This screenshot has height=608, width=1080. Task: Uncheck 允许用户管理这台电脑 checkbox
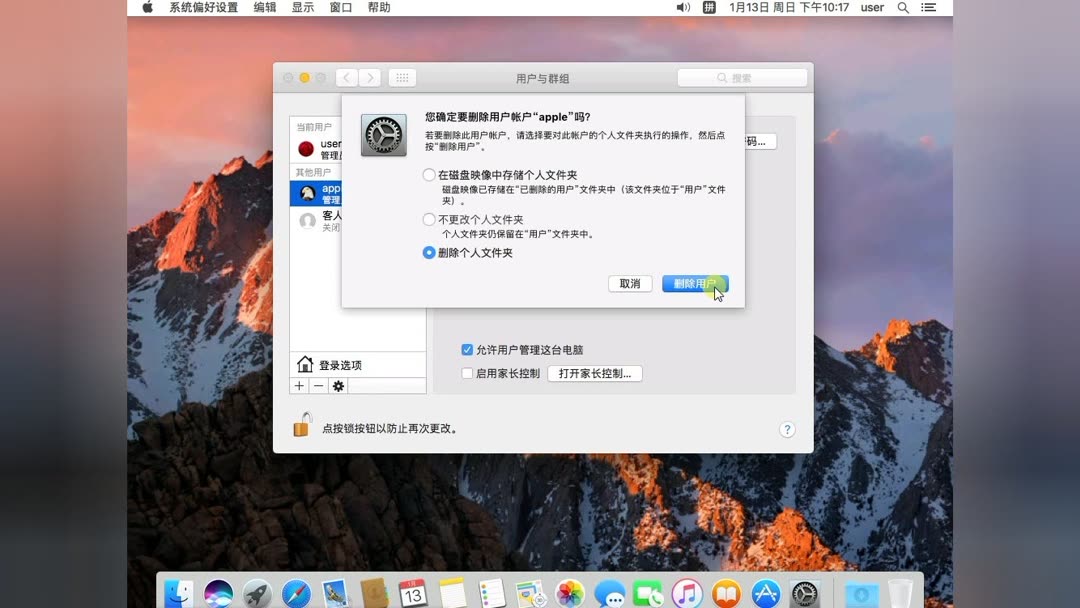pos(466,349)
